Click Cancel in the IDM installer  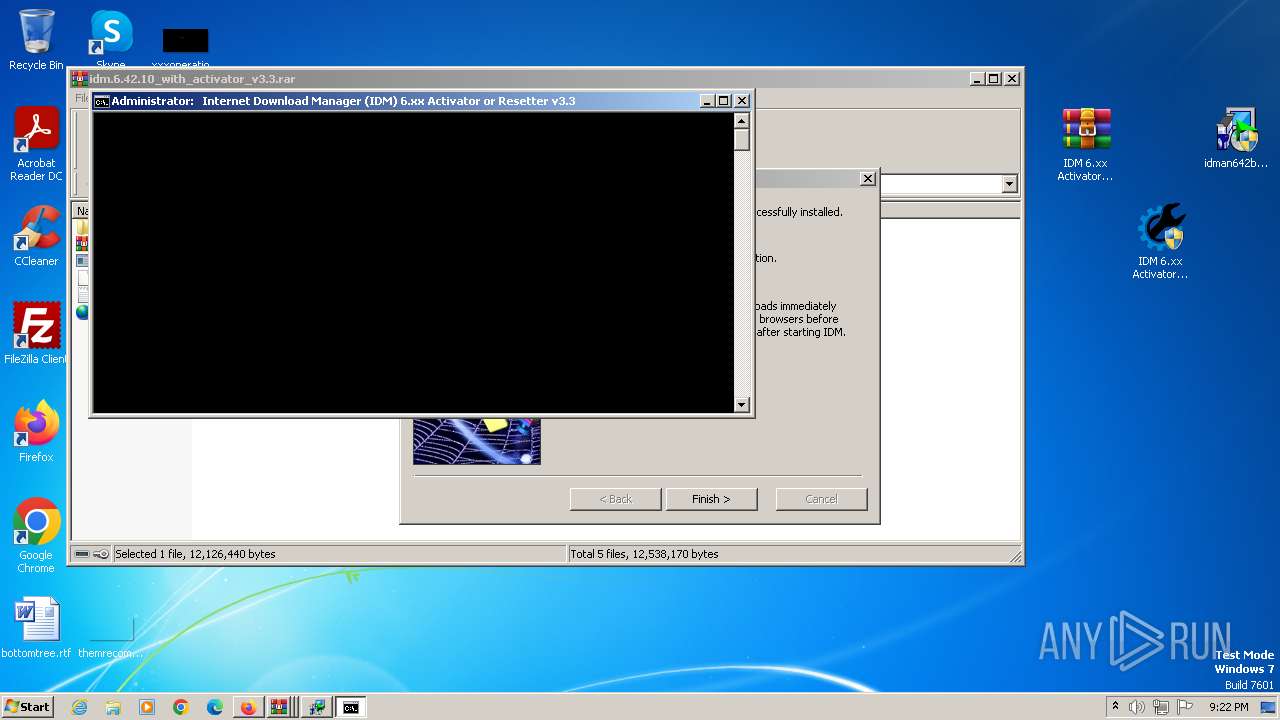pos(821,499)
